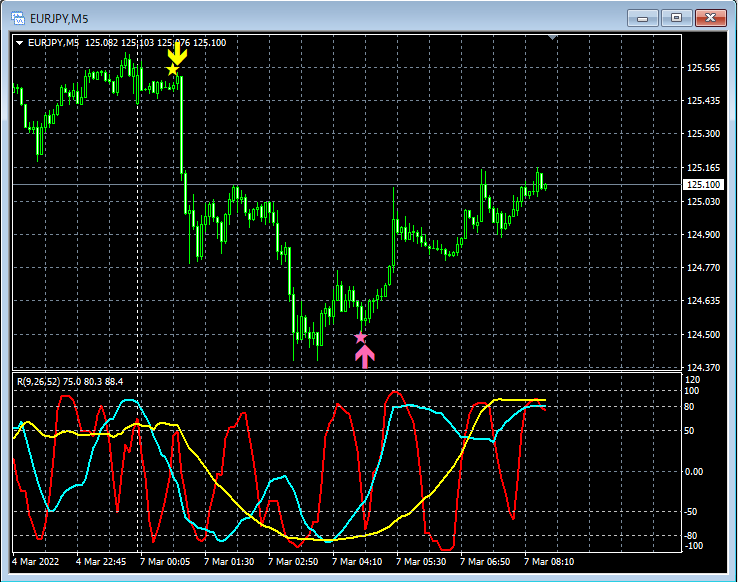
Task: Click the 7 Mar 02:50 time label
Action: click(293, 562)
